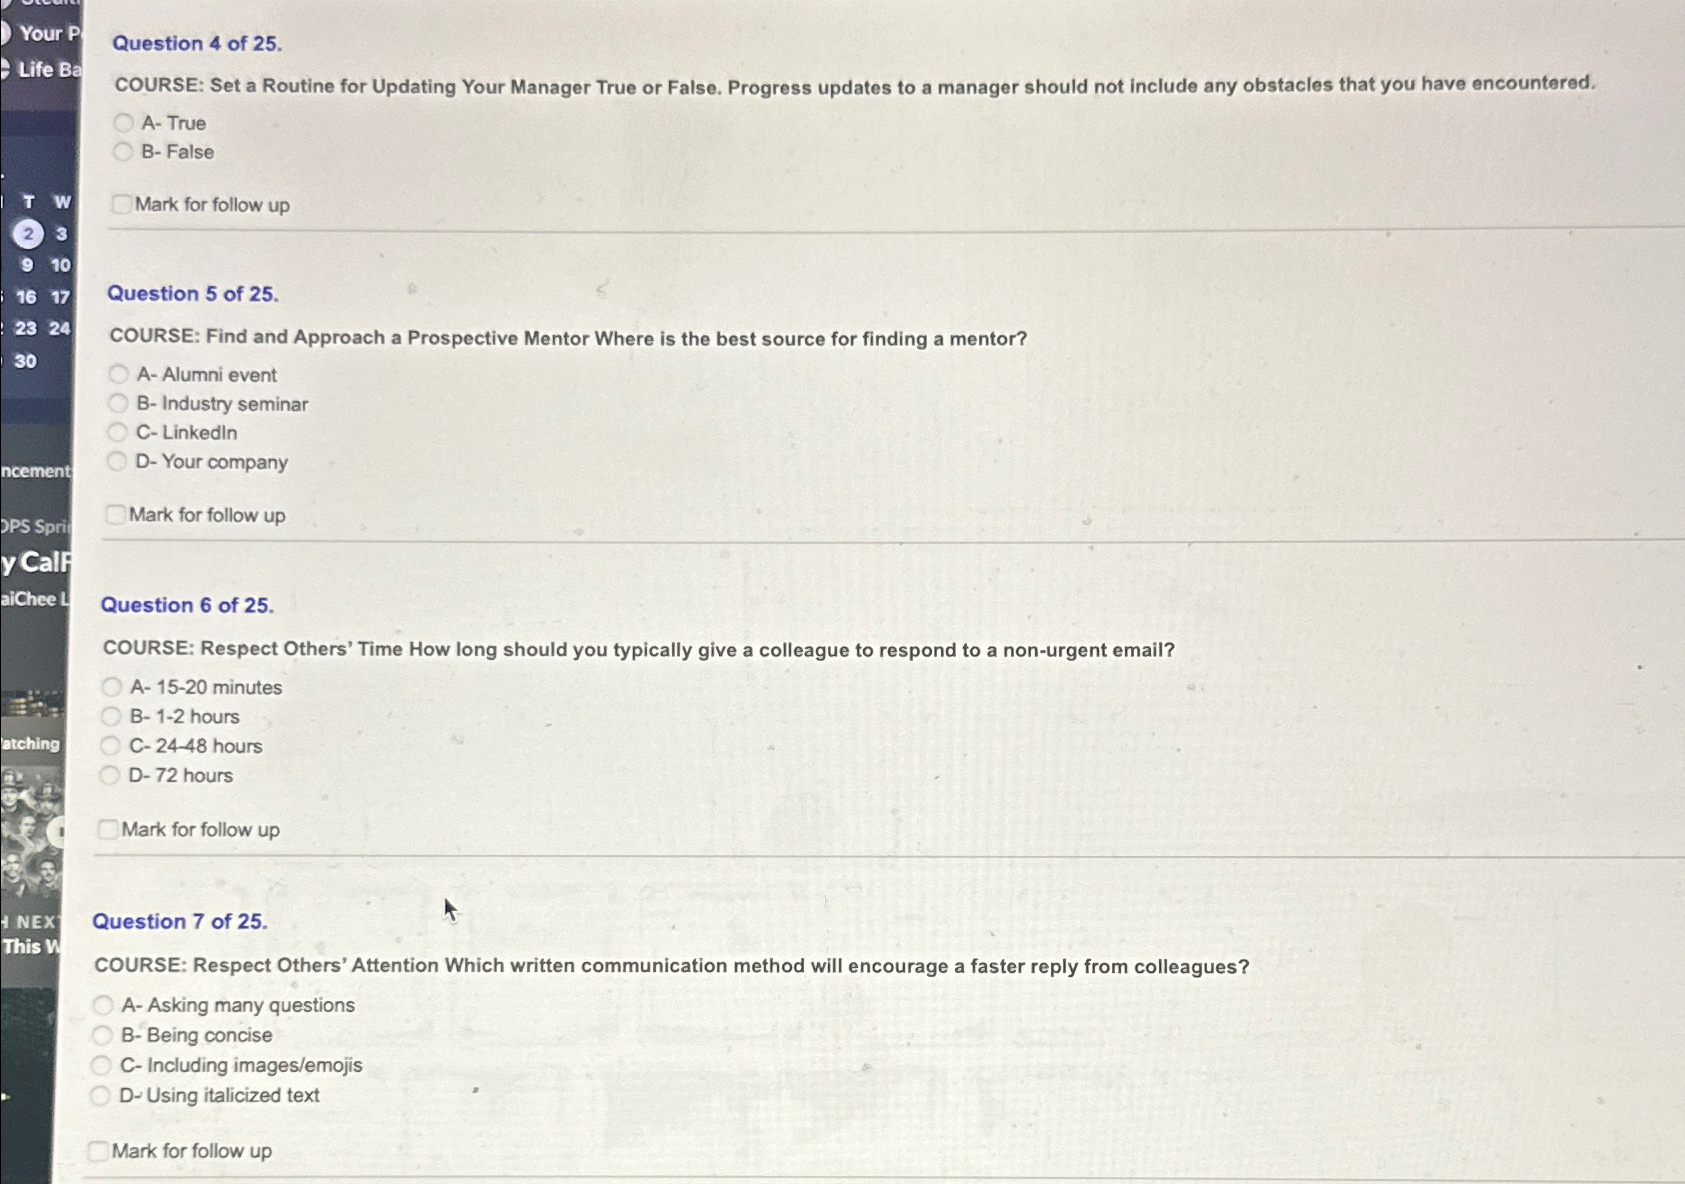Viewport: 1685px width, 1184px height.
Task: Choose "B- Being concise" in Question 7
Action: click(101, 1035)
